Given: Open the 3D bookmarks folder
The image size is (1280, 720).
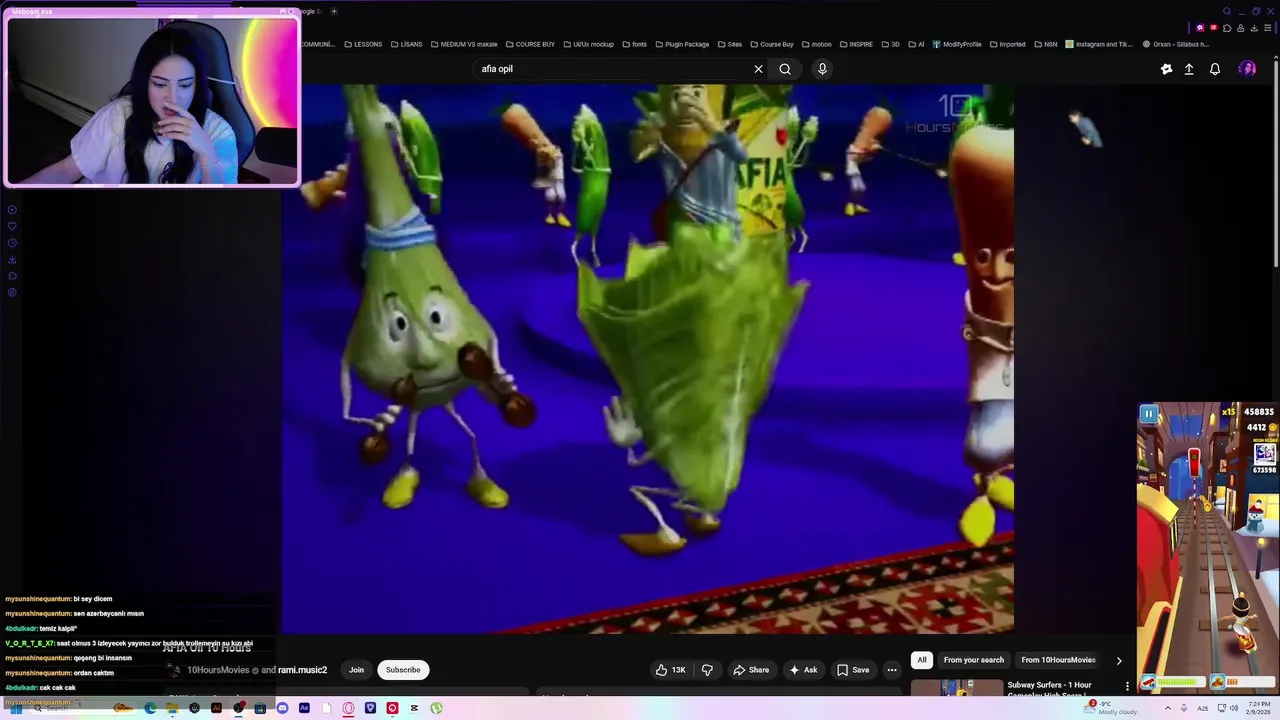Looking at the screenshot, I should coord(890,44).
